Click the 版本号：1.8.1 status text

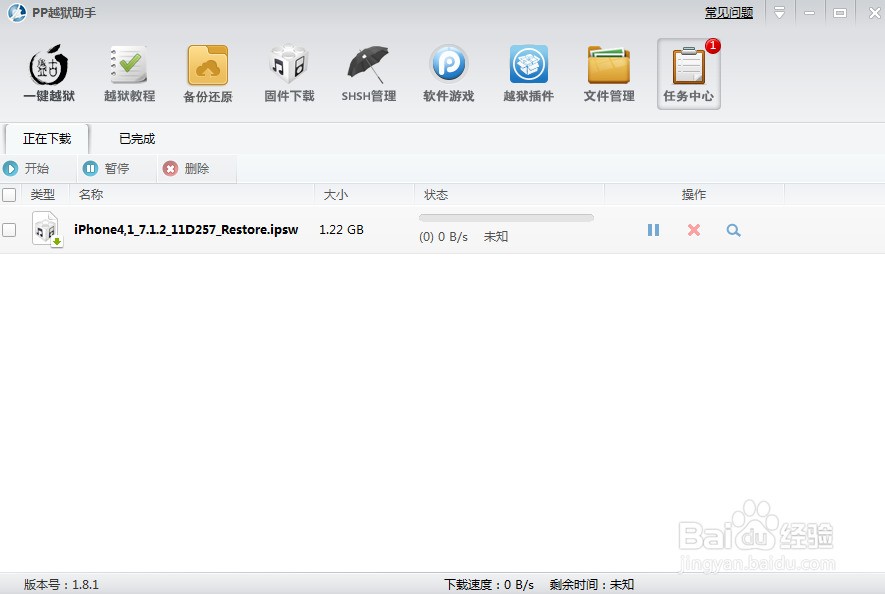[x=61, y=584]
